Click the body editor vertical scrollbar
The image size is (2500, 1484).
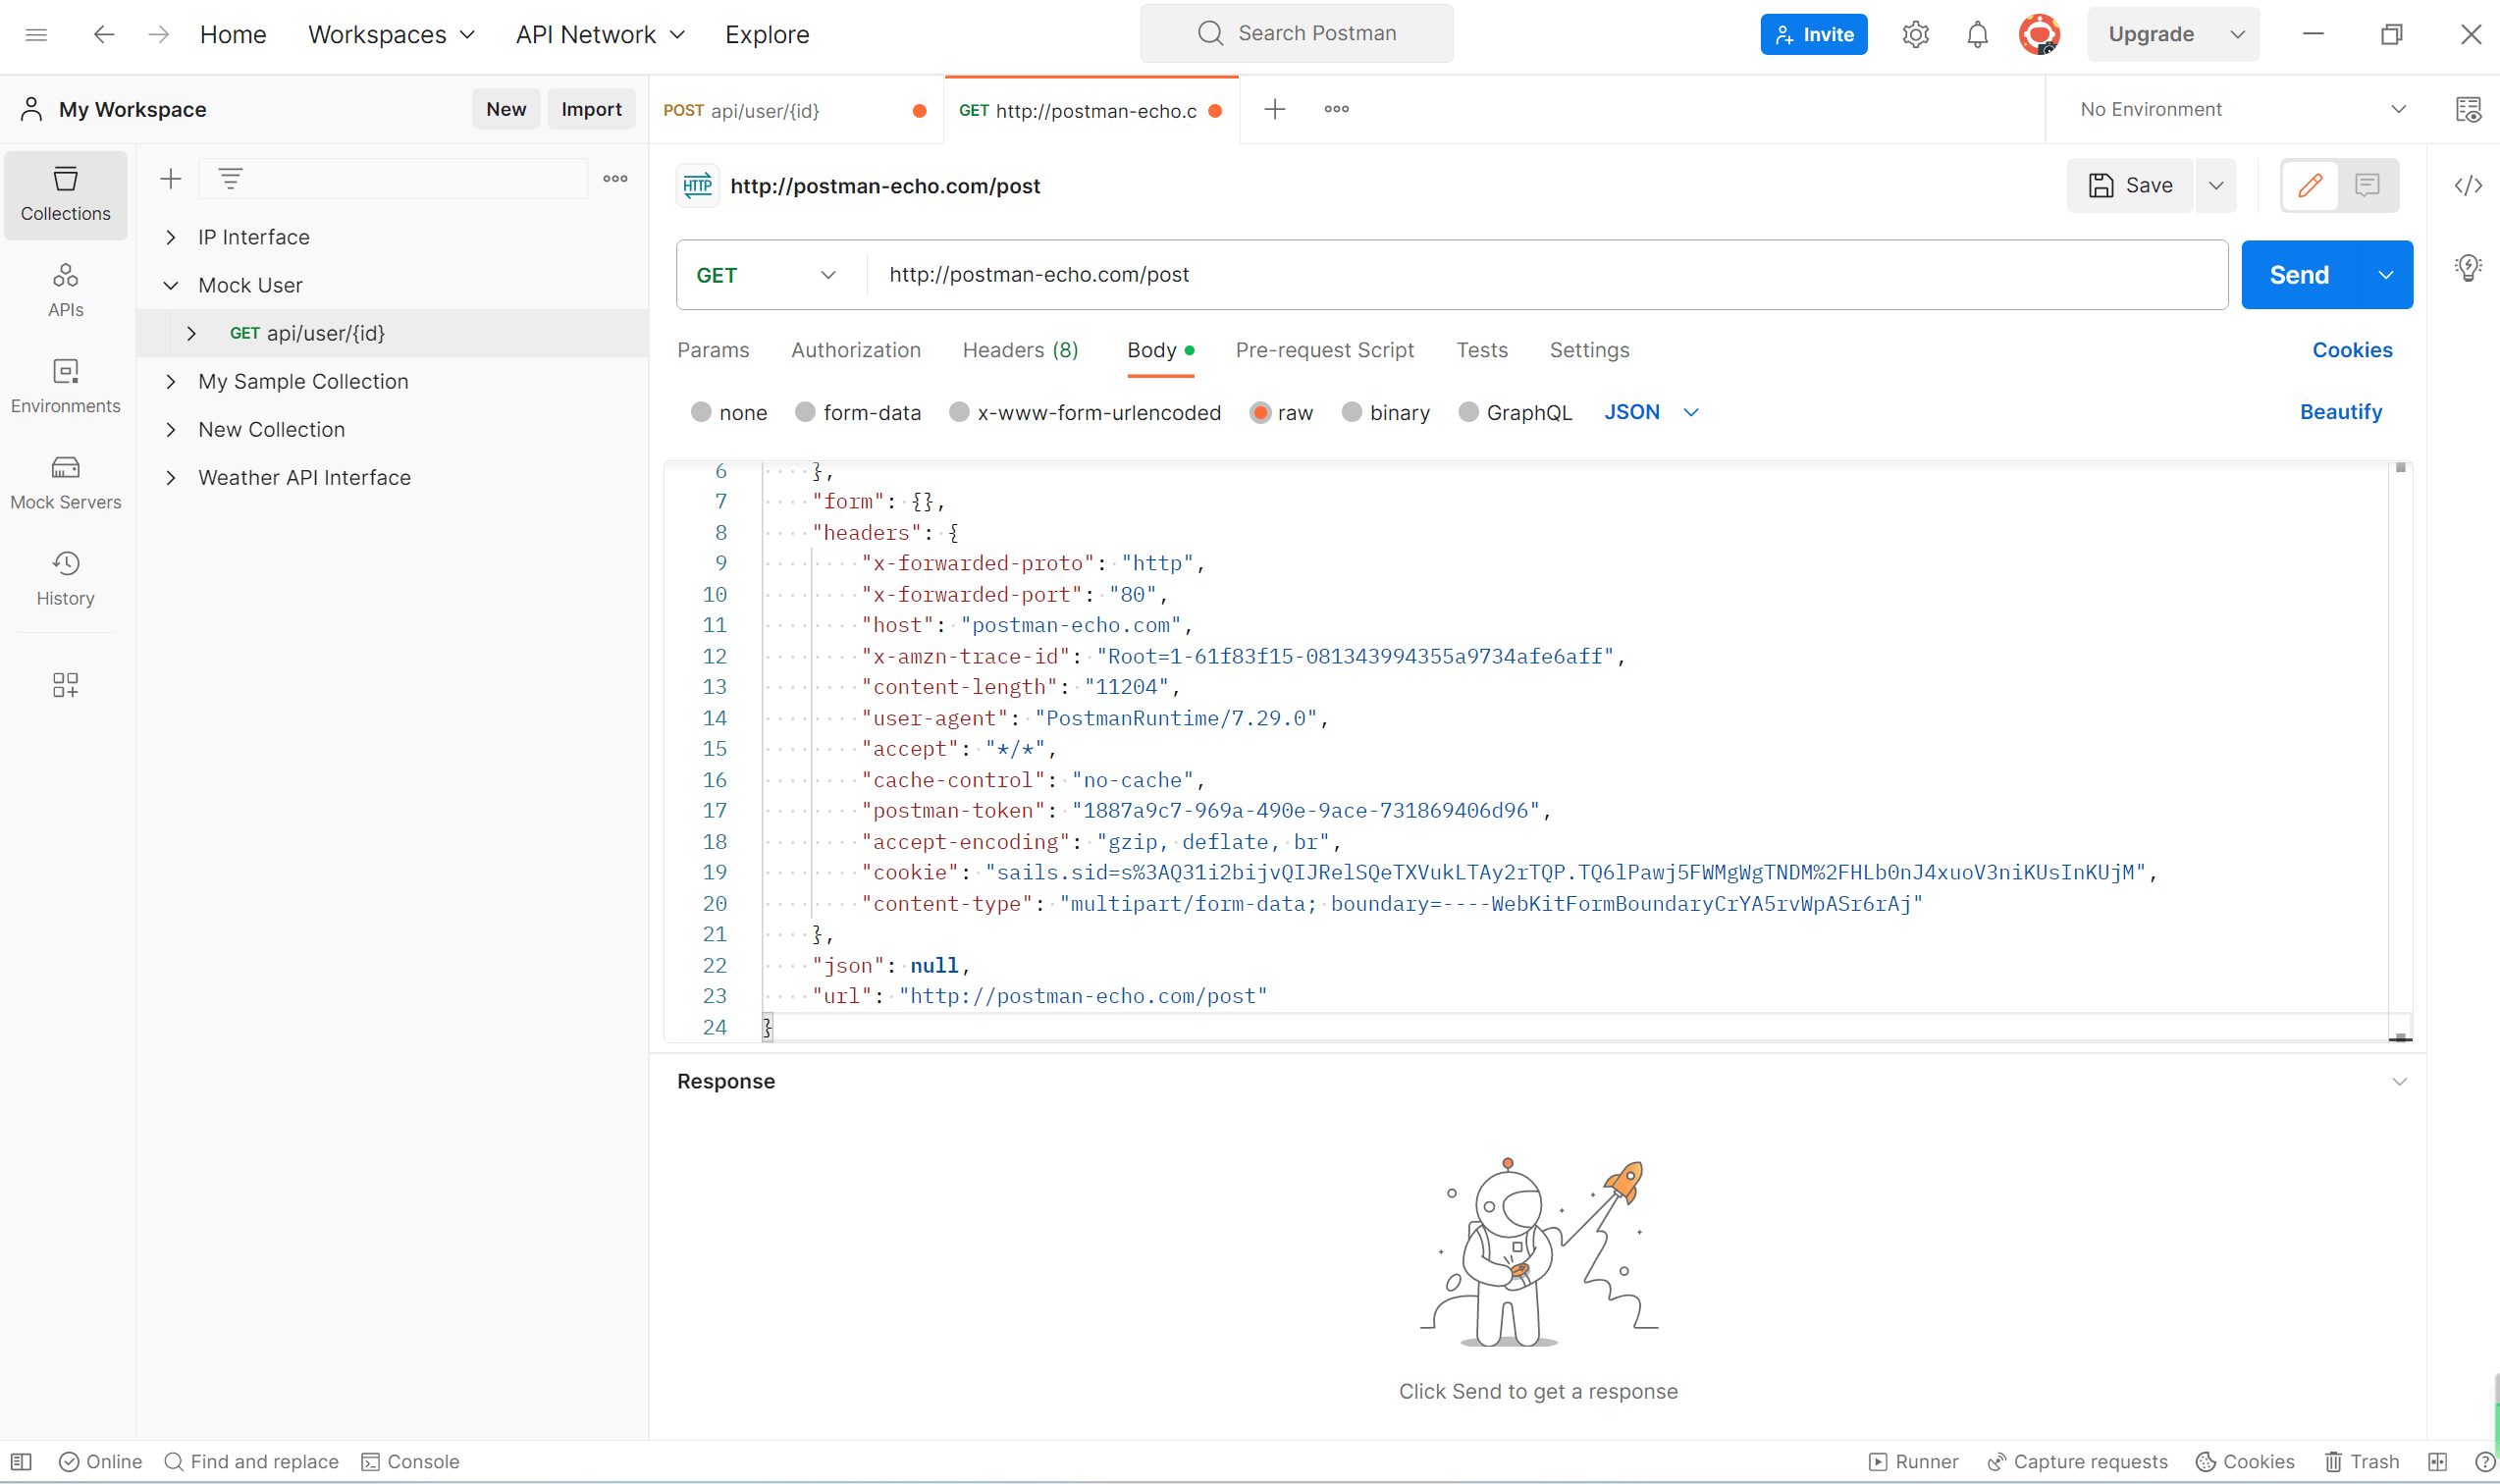[x=2400, y=751]
